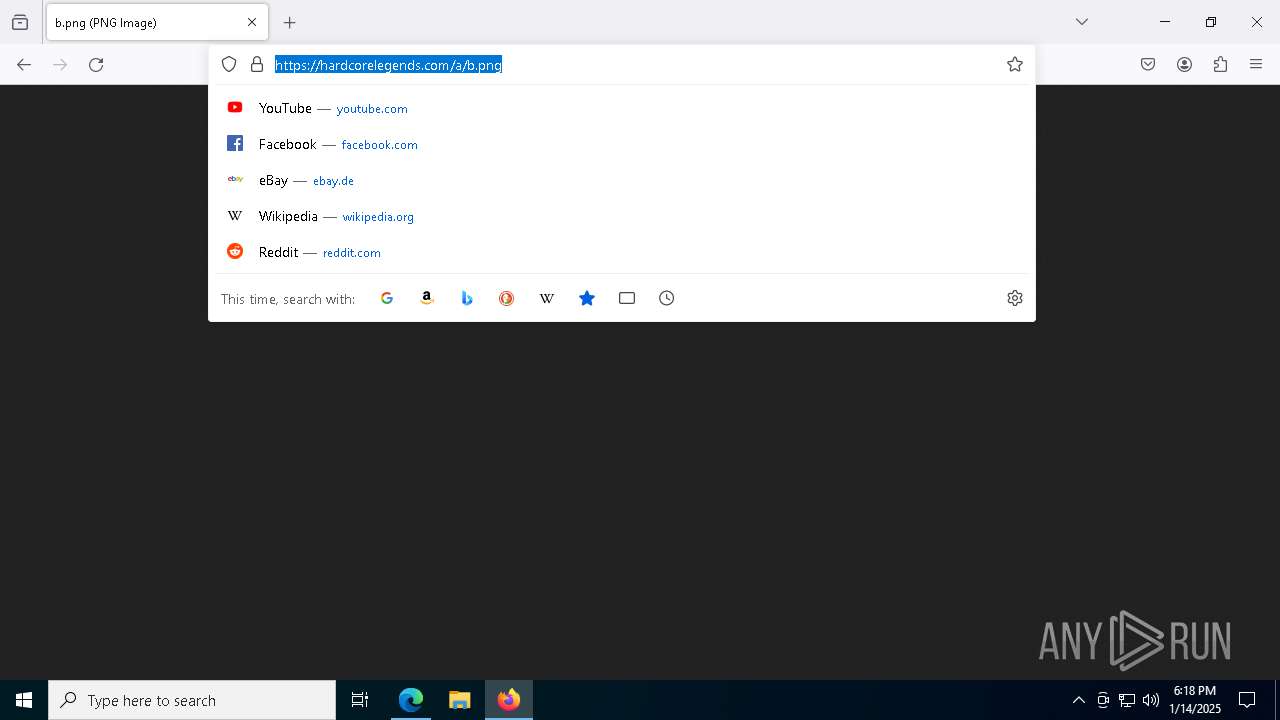Search this time with Amazon
Image resolution: width=1280 pixels, height=720 pixels.
[427, 298]
